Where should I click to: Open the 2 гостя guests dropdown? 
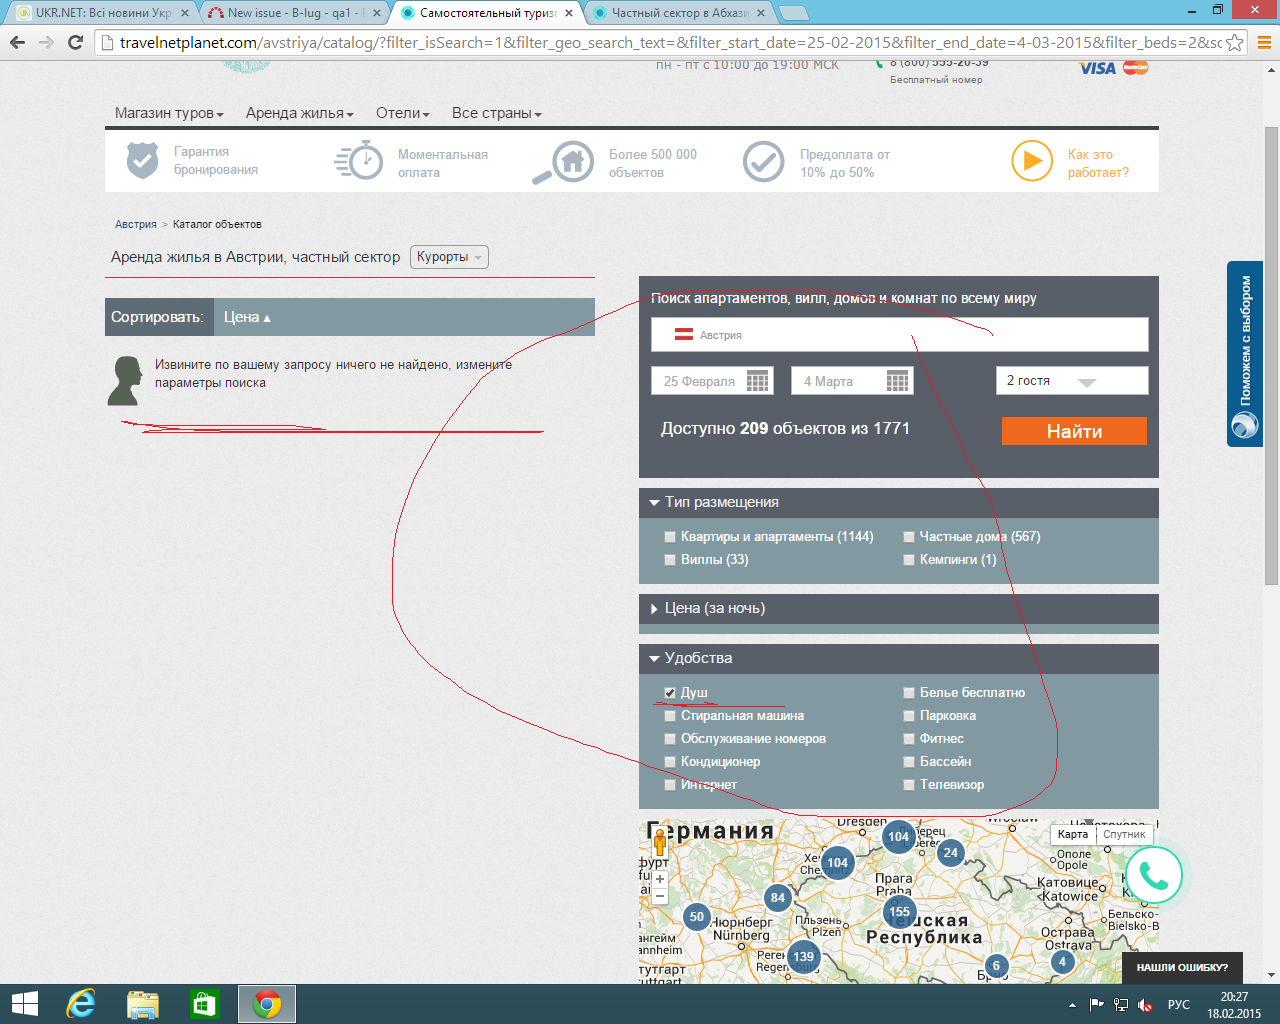tap(1071, 381)
